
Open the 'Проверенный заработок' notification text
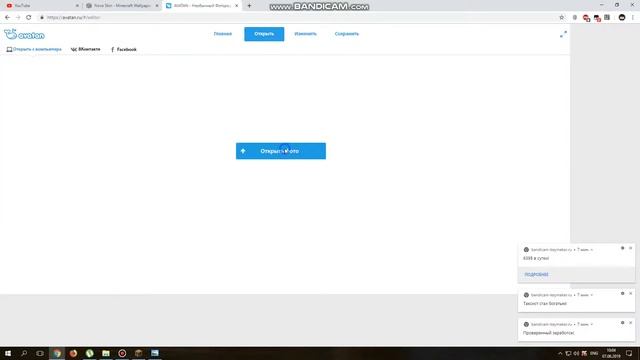click(x=549, y=333)
